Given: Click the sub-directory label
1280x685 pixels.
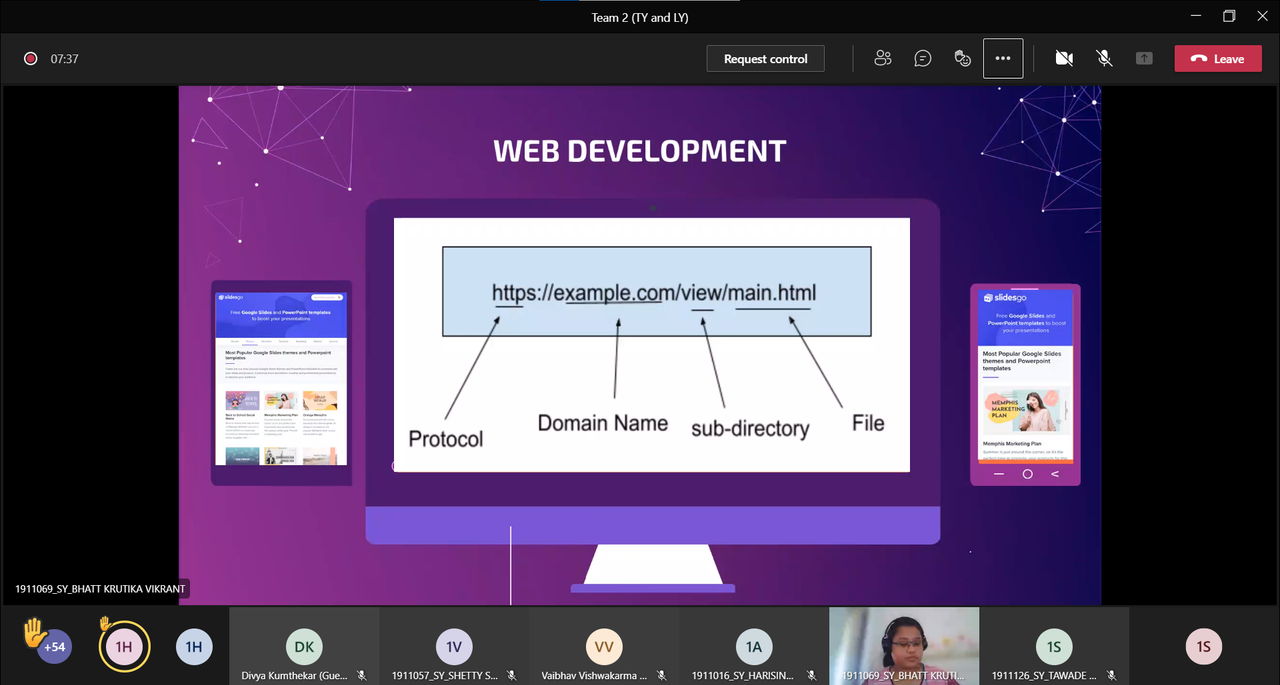Looking at the screenshot, I should [x=750, y=428].
